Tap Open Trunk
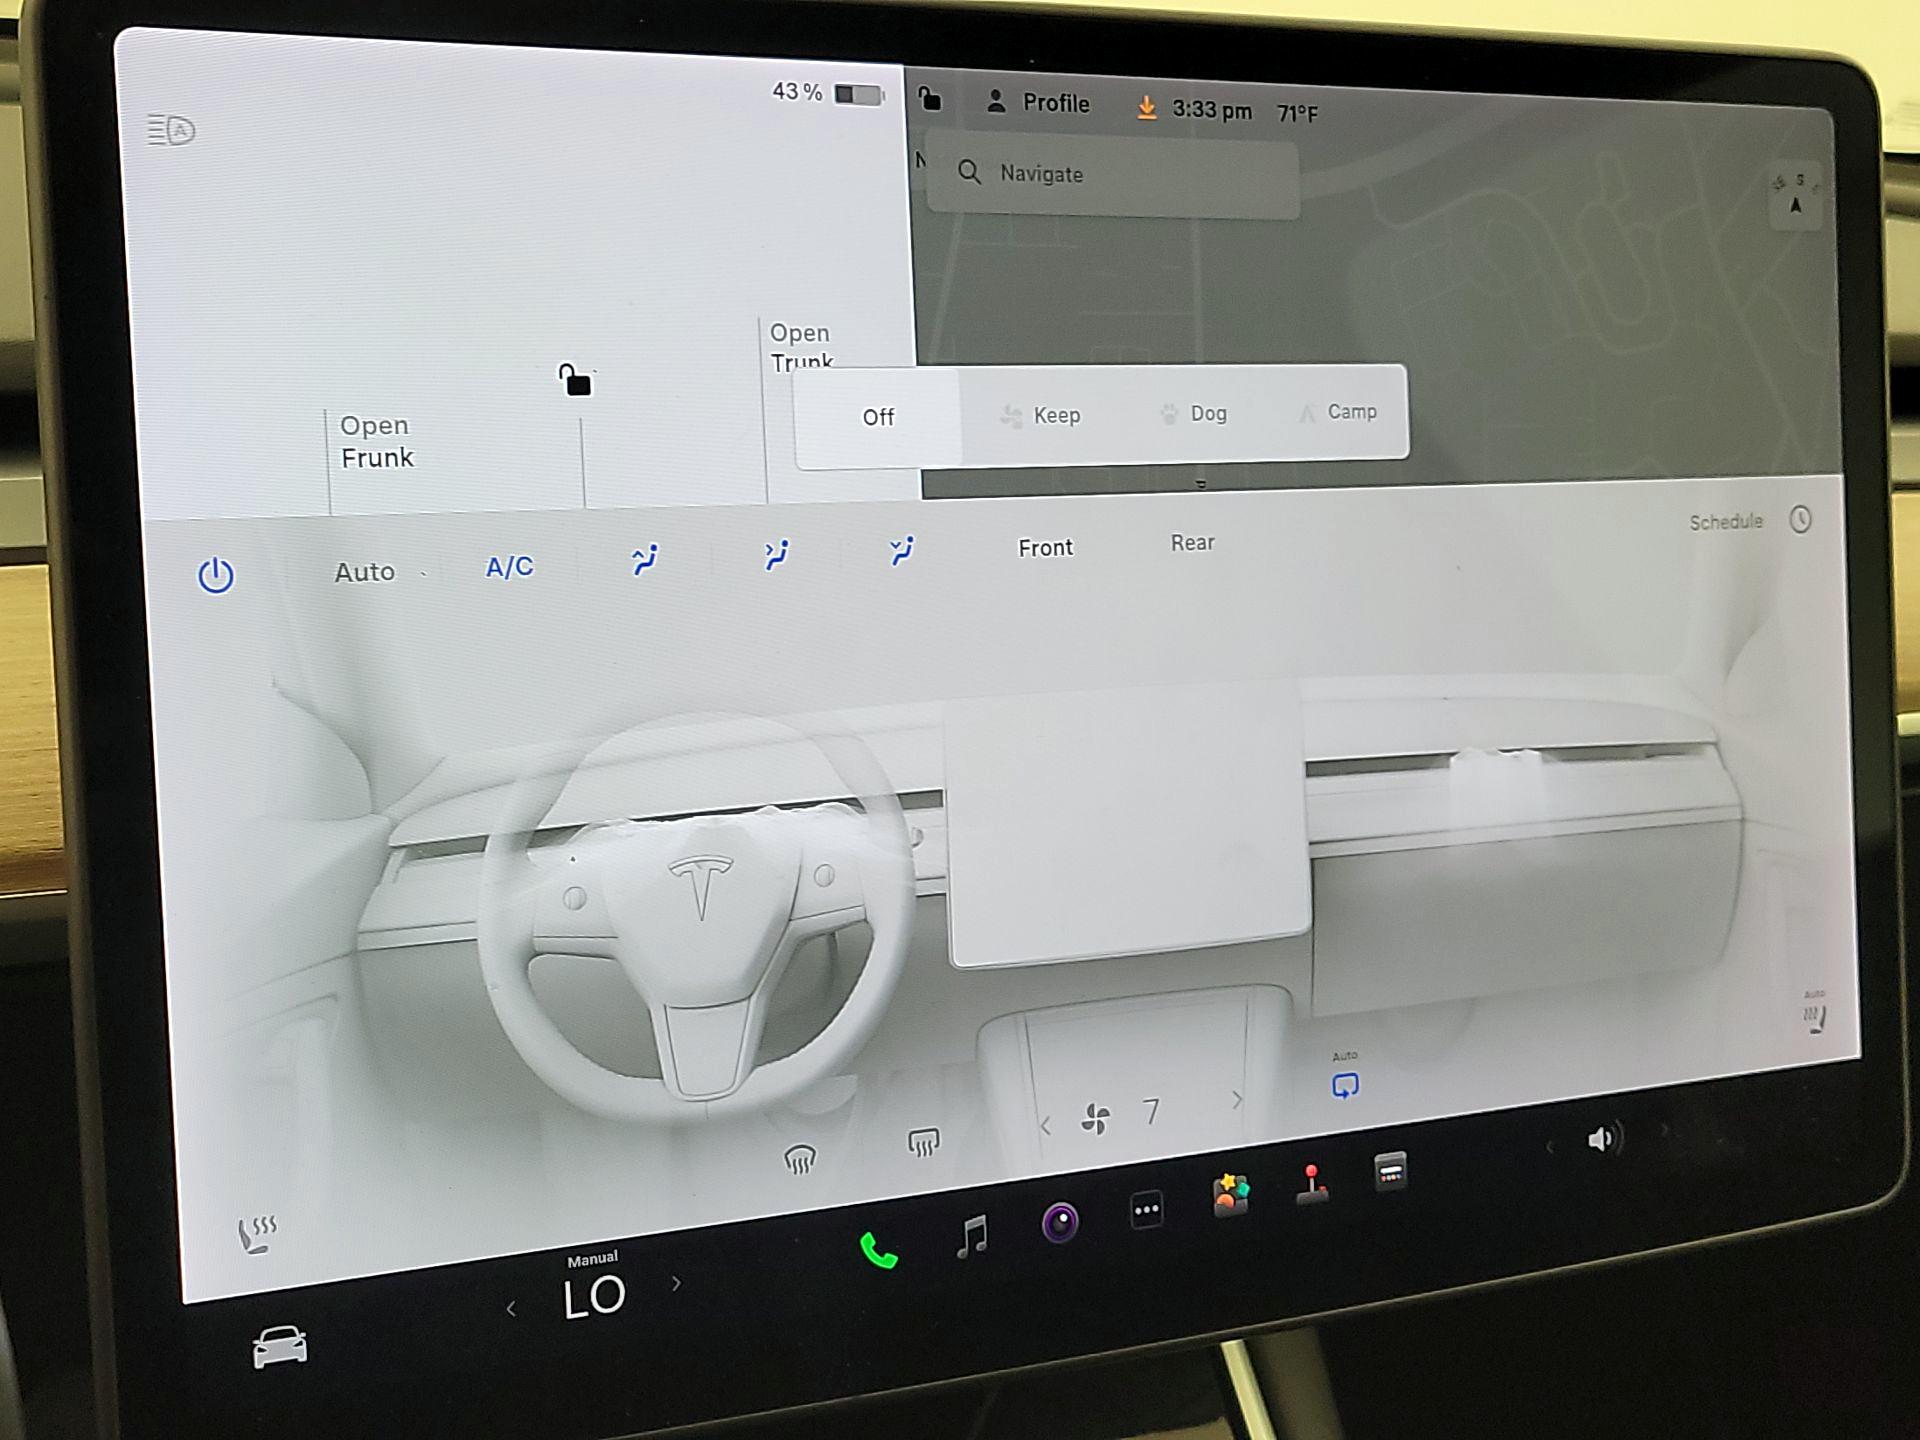The height and width of the screenshot is (1440, 1920). tap(800, 346)
